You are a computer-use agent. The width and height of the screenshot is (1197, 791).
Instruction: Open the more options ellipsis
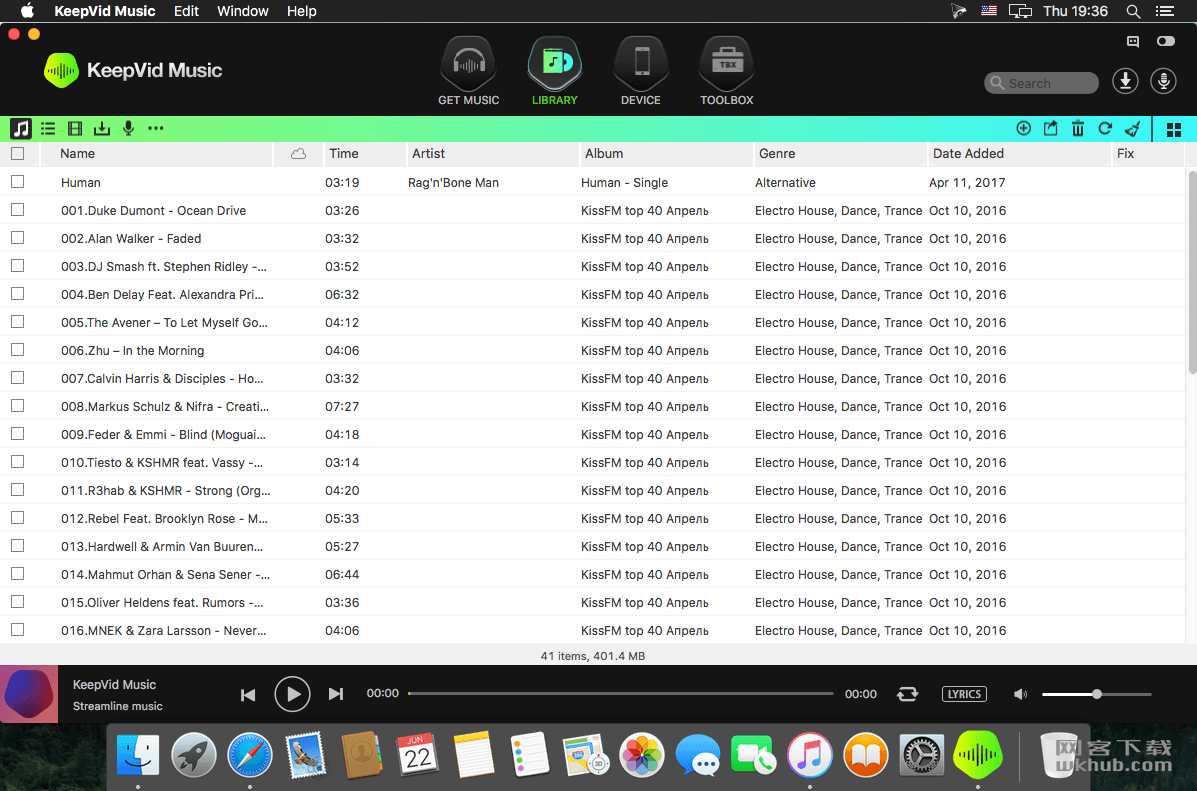click(156, 128)
